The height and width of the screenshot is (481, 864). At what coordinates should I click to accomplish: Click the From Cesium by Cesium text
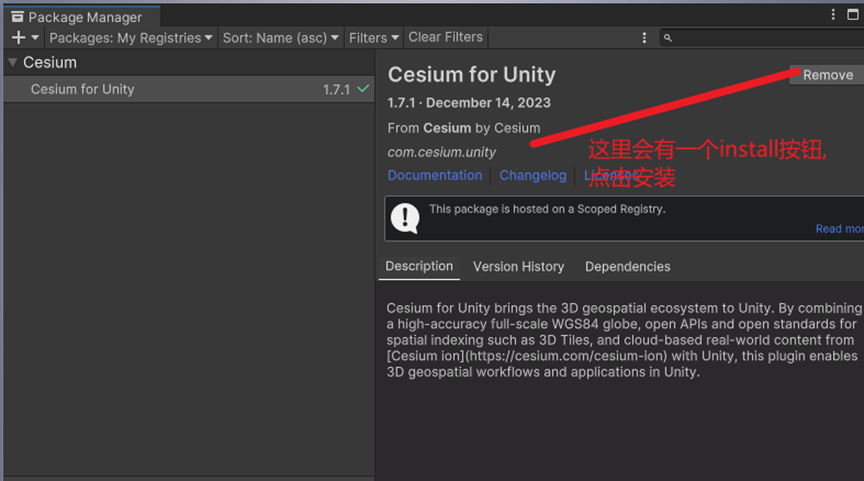tap(463, 128)
